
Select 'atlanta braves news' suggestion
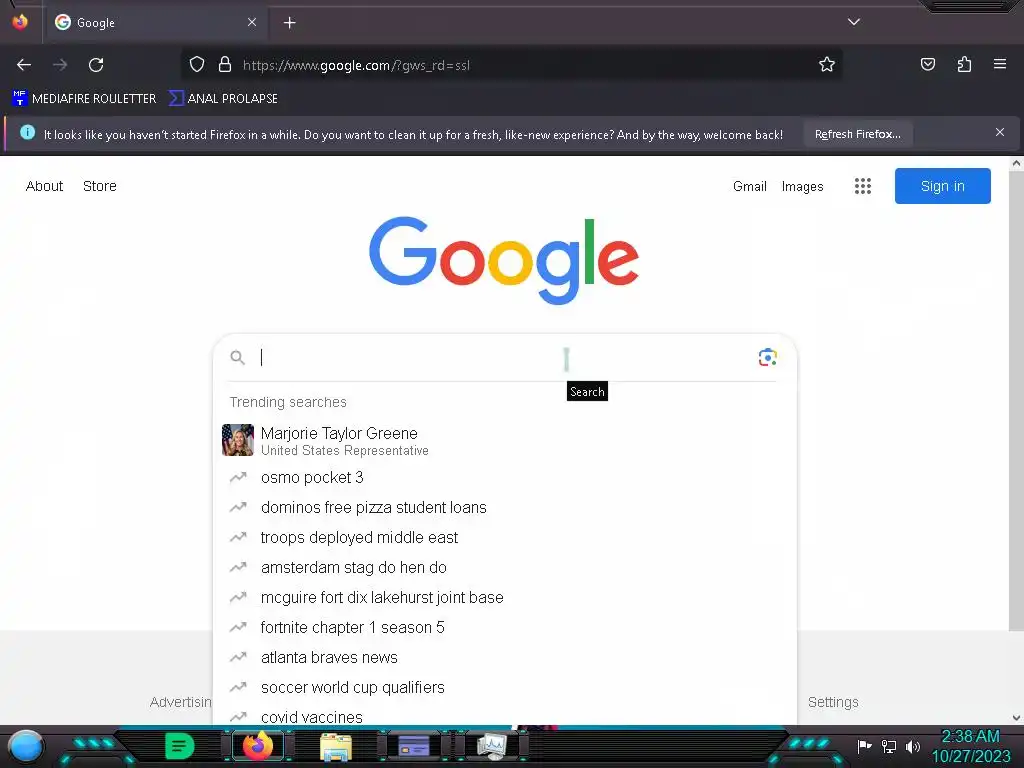504,658
